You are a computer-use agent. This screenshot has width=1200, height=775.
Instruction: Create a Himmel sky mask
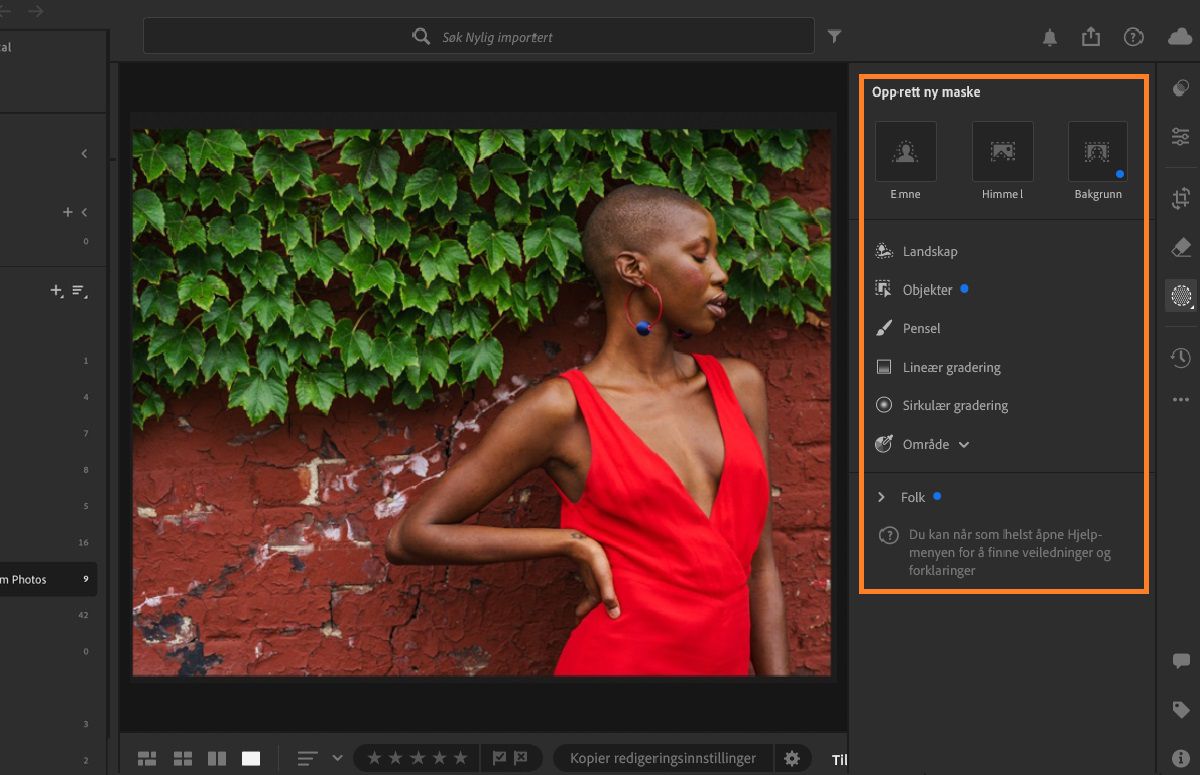click(1001, 152)
